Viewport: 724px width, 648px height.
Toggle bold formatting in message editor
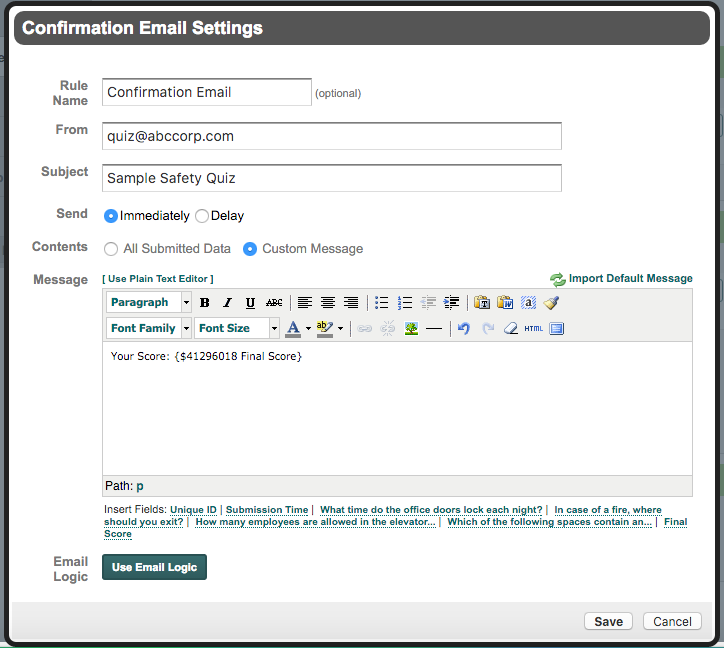pyautogui.click(x=205, y=303)
